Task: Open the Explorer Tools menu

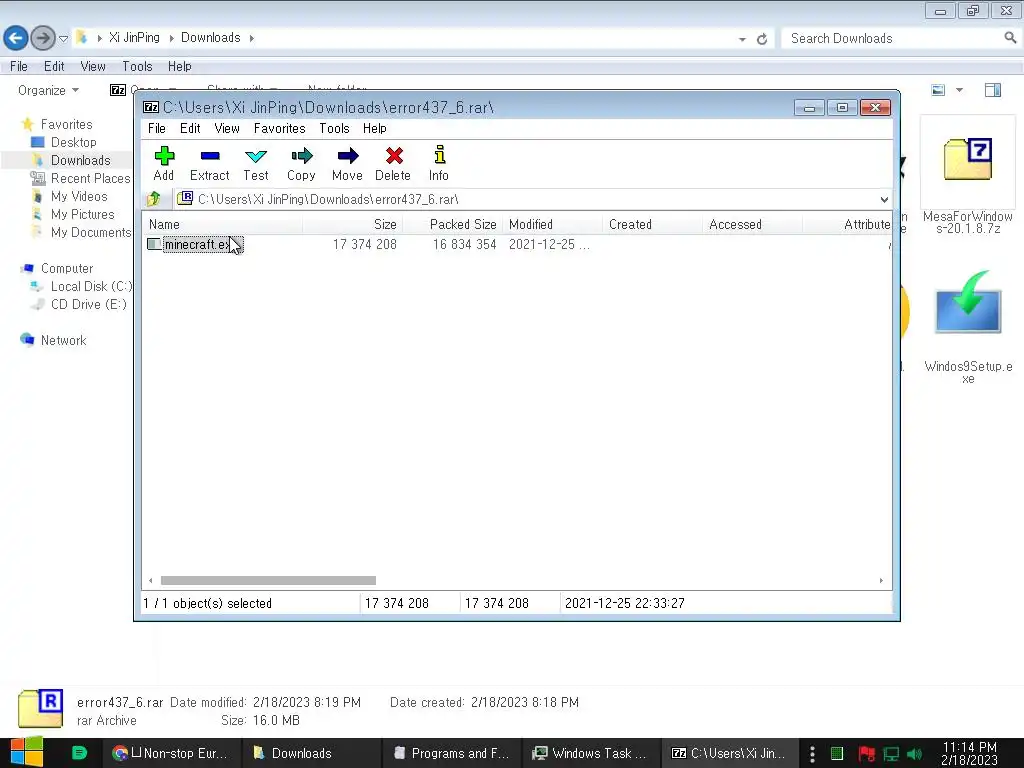Action: pos(137,66)
